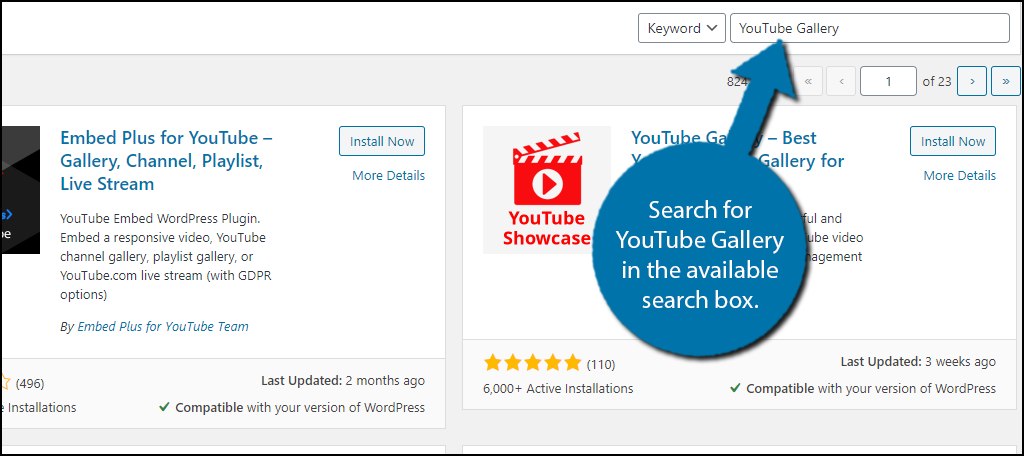Select the (496) ratings count text

(x=30, y=383)
